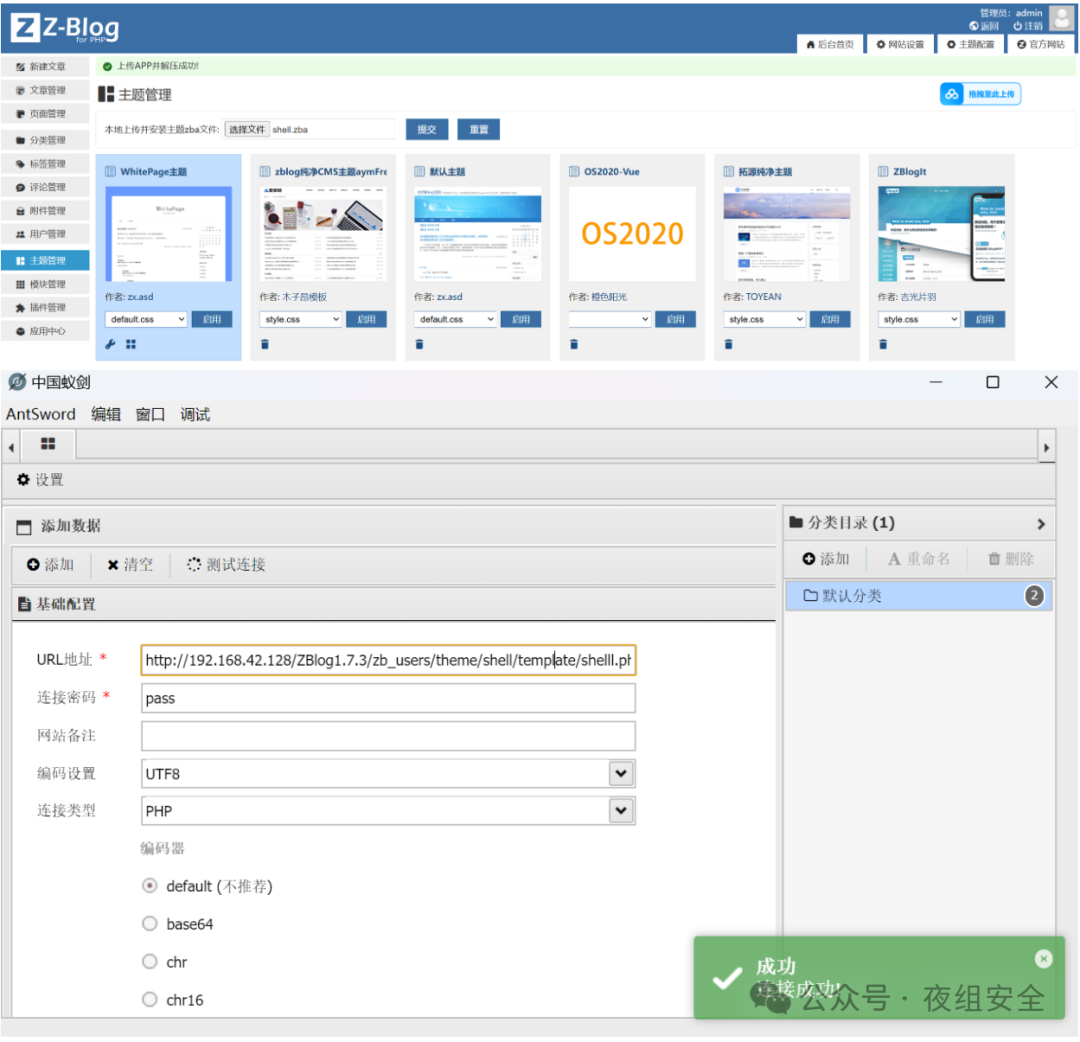Click right tab scroll arrow in AntSword
This screenshot has width=1080, height=1042.
1046,448
